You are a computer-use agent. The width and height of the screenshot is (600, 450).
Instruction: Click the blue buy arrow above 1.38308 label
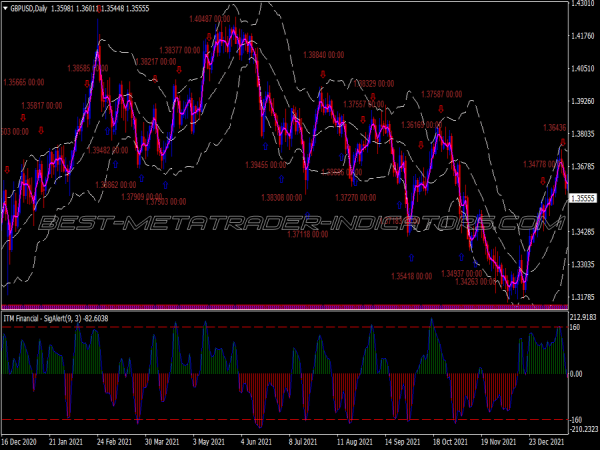coord(282,179)
